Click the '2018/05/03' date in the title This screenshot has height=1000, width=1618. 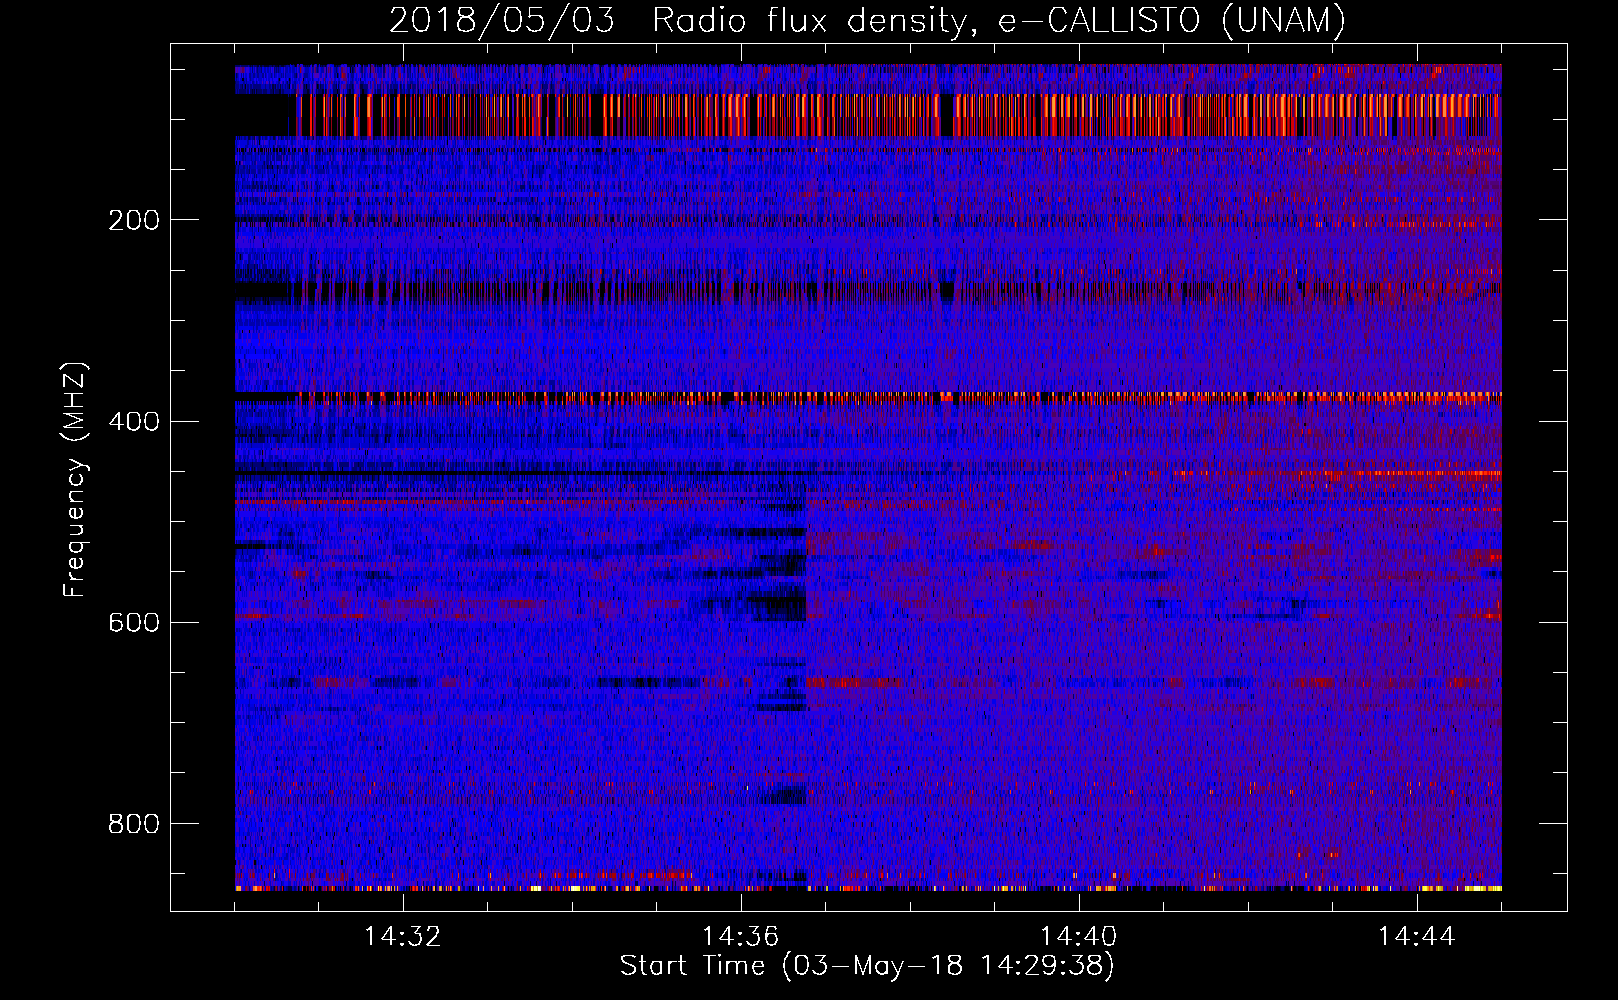coord(502,20)
